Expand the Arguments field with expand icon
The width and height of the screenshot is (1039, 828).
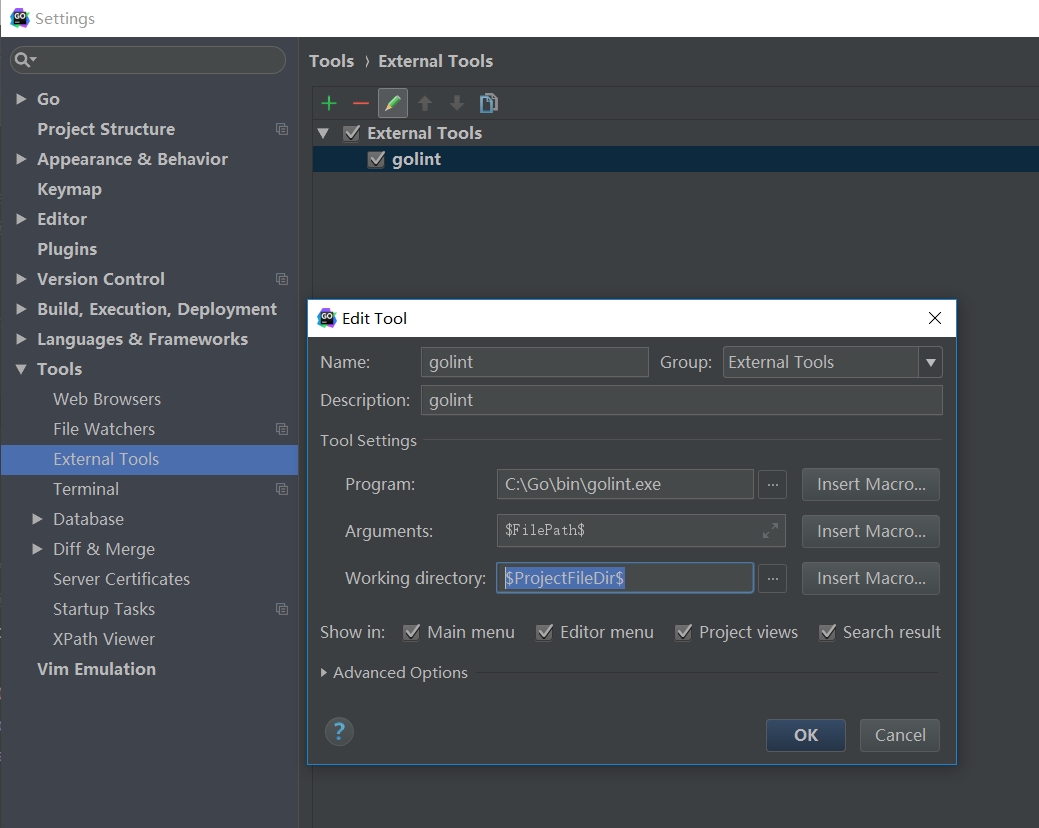point(770,531)
